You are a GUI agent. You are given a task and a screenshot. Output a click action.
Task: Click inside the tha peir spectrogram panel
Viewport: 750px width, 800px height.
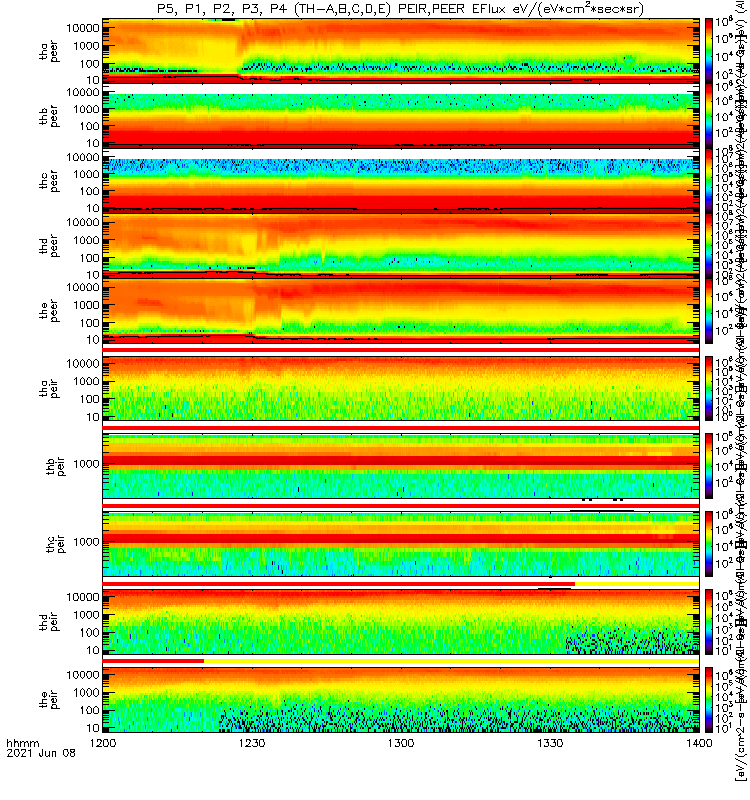pyautogui.click(x=401, y=388)
